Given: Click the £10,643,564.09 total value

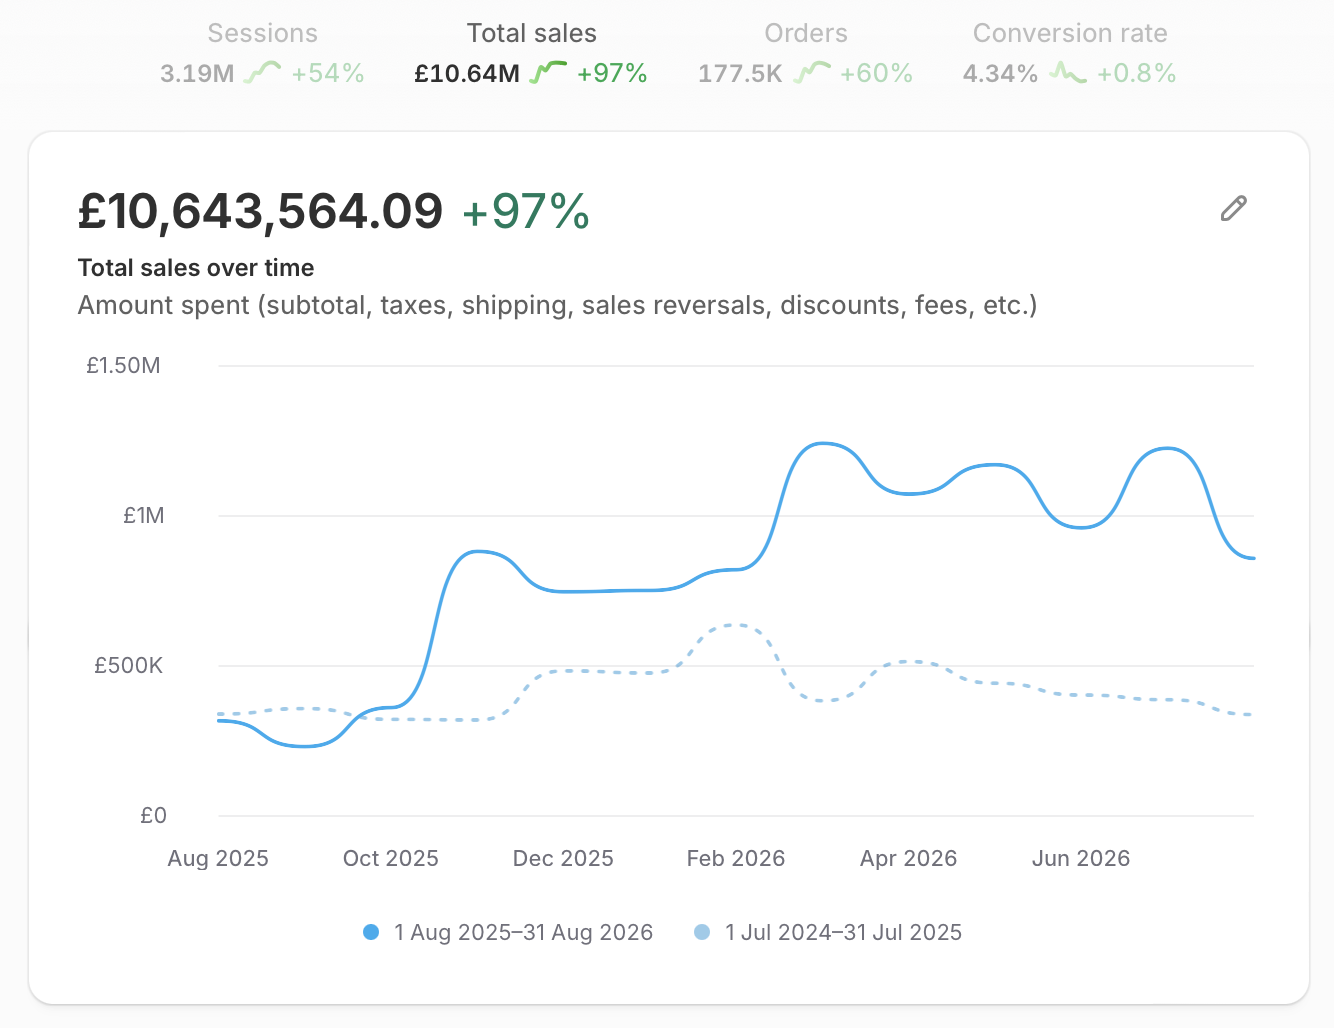Looking at the screenshot, I should click(x=260, y=211).
